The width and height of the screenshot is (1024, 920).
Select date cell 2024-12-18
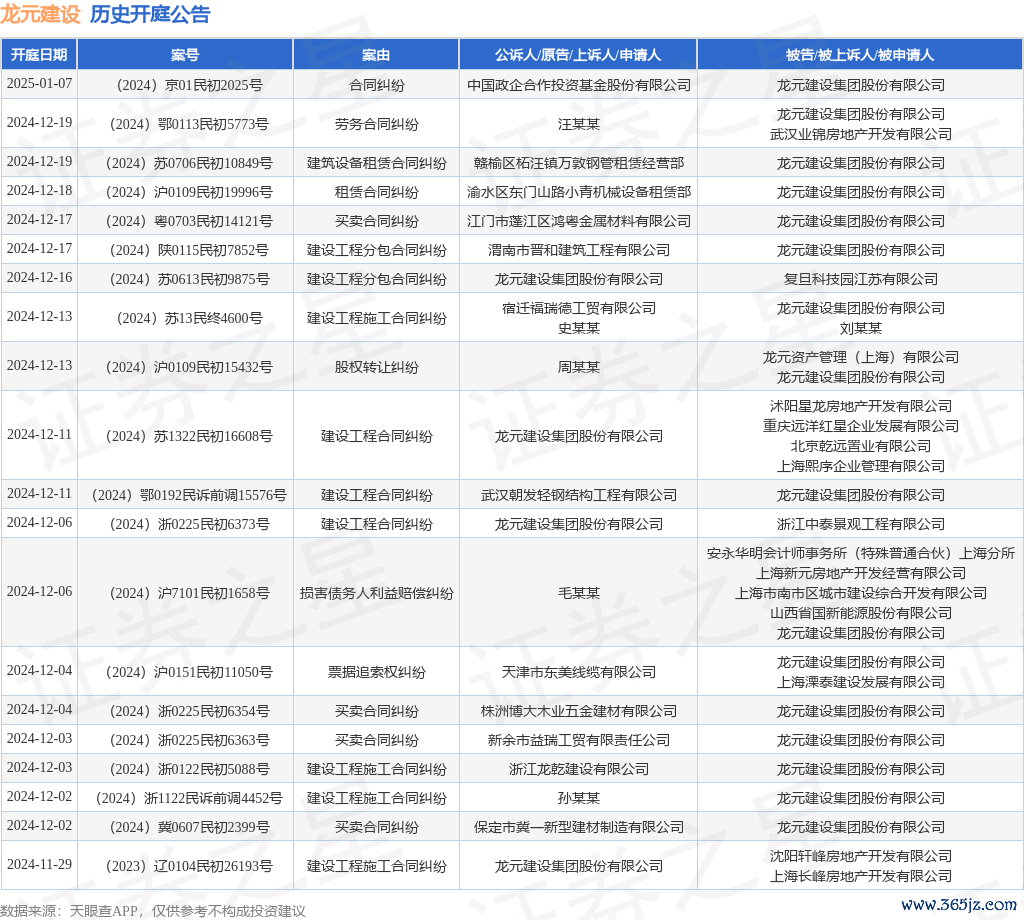[x=39, y=191]
